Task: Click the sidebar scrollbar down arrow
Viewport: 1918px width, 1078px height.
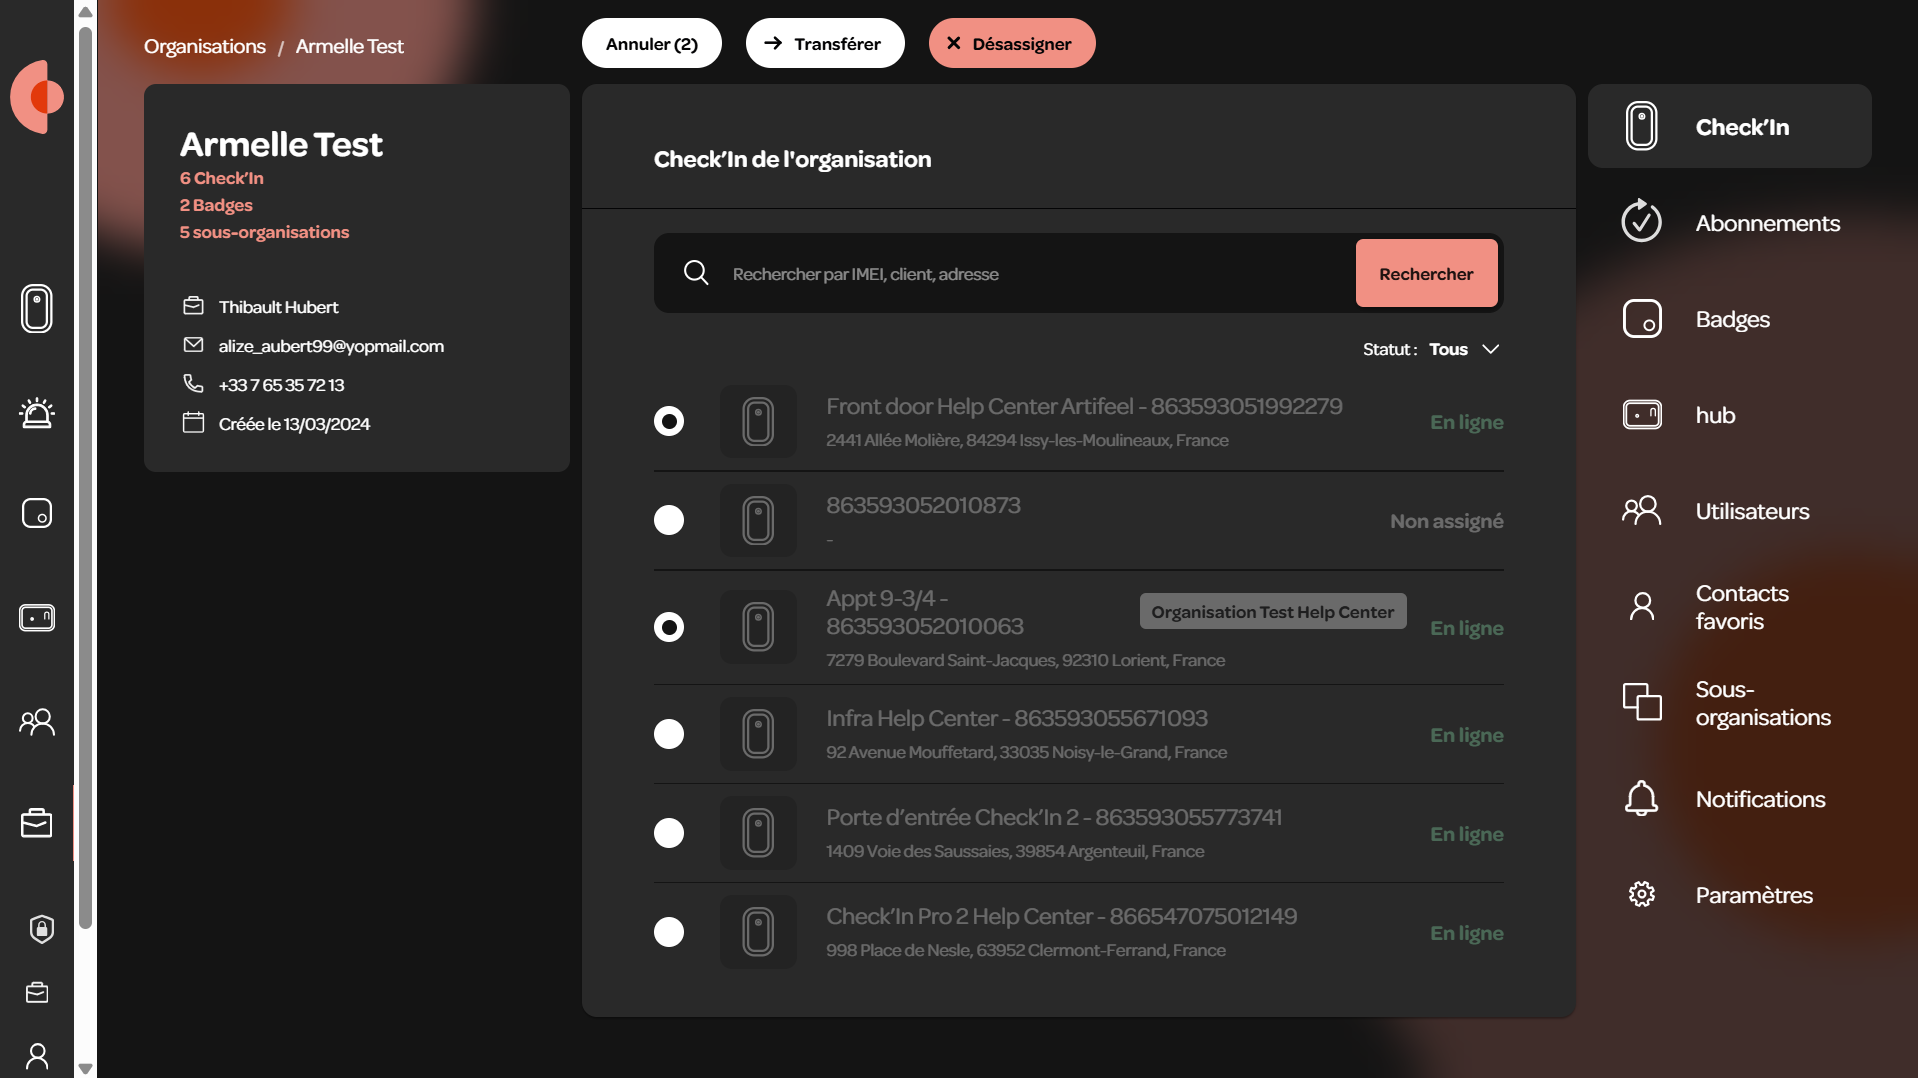Action: (85, 1068)
